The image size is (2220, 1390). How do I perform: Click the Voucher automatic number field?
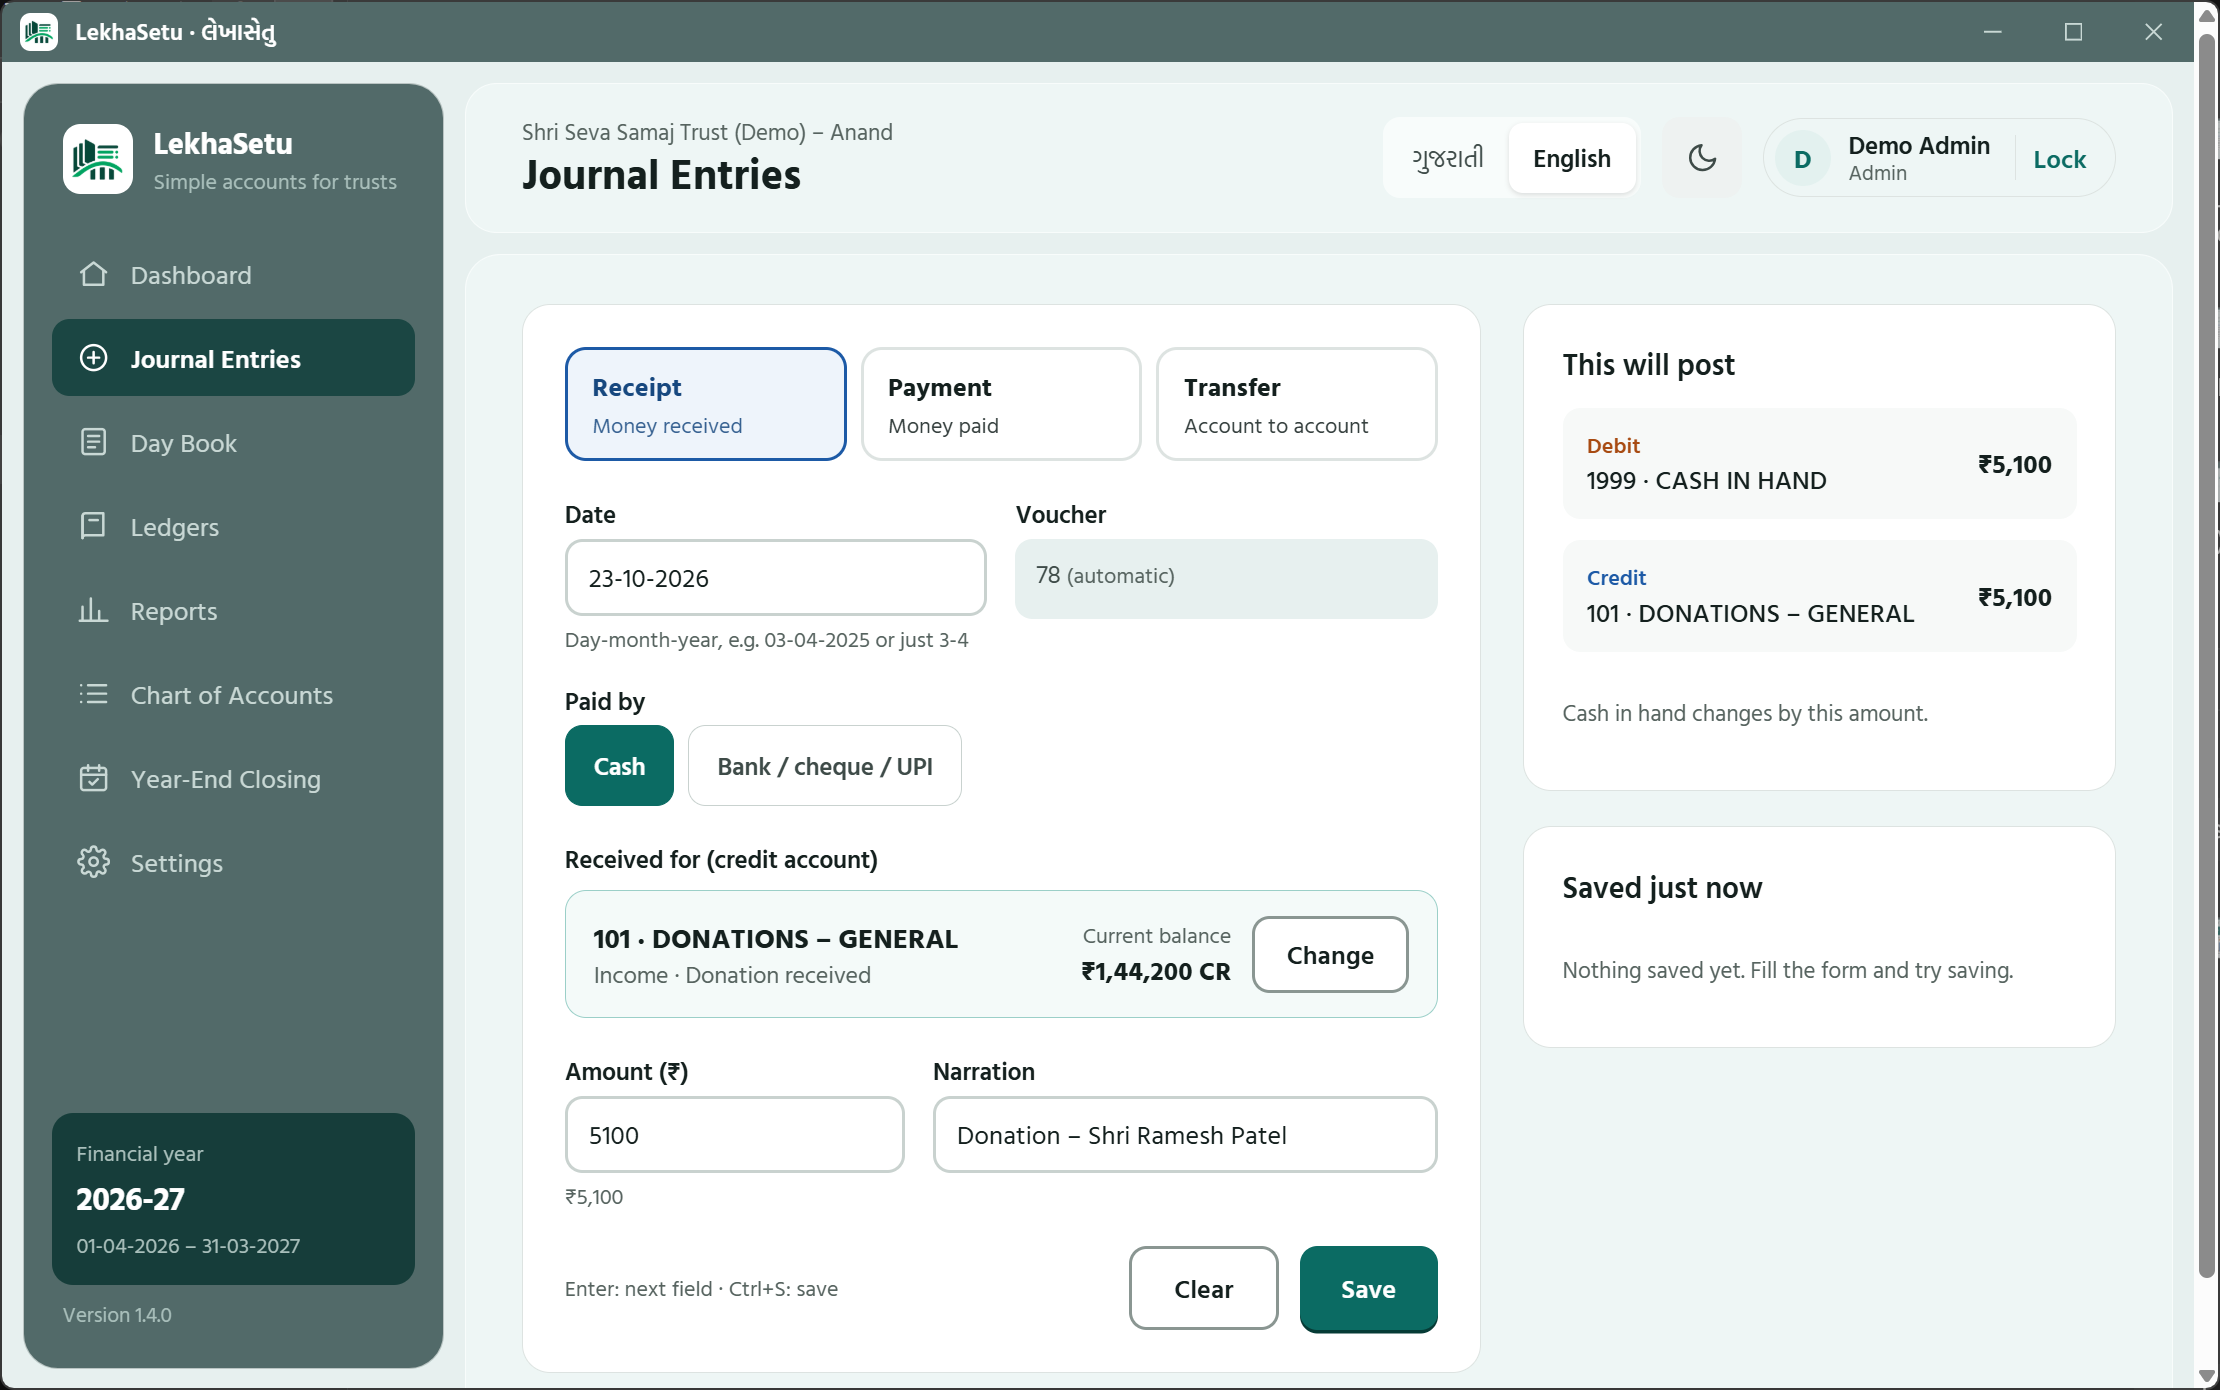tap(1226, 578)
